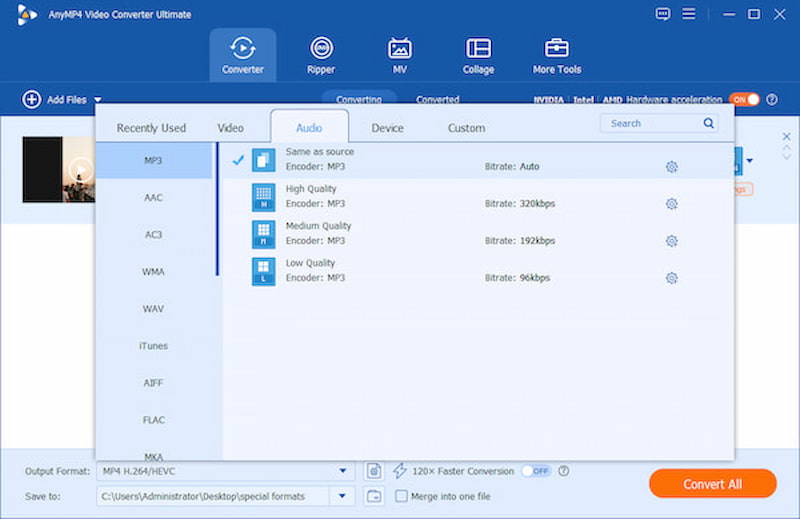The width and height of the screenshot is (800, 519).
Task: Click hardware acceleration help question icon
Action: tap(772, 99)
